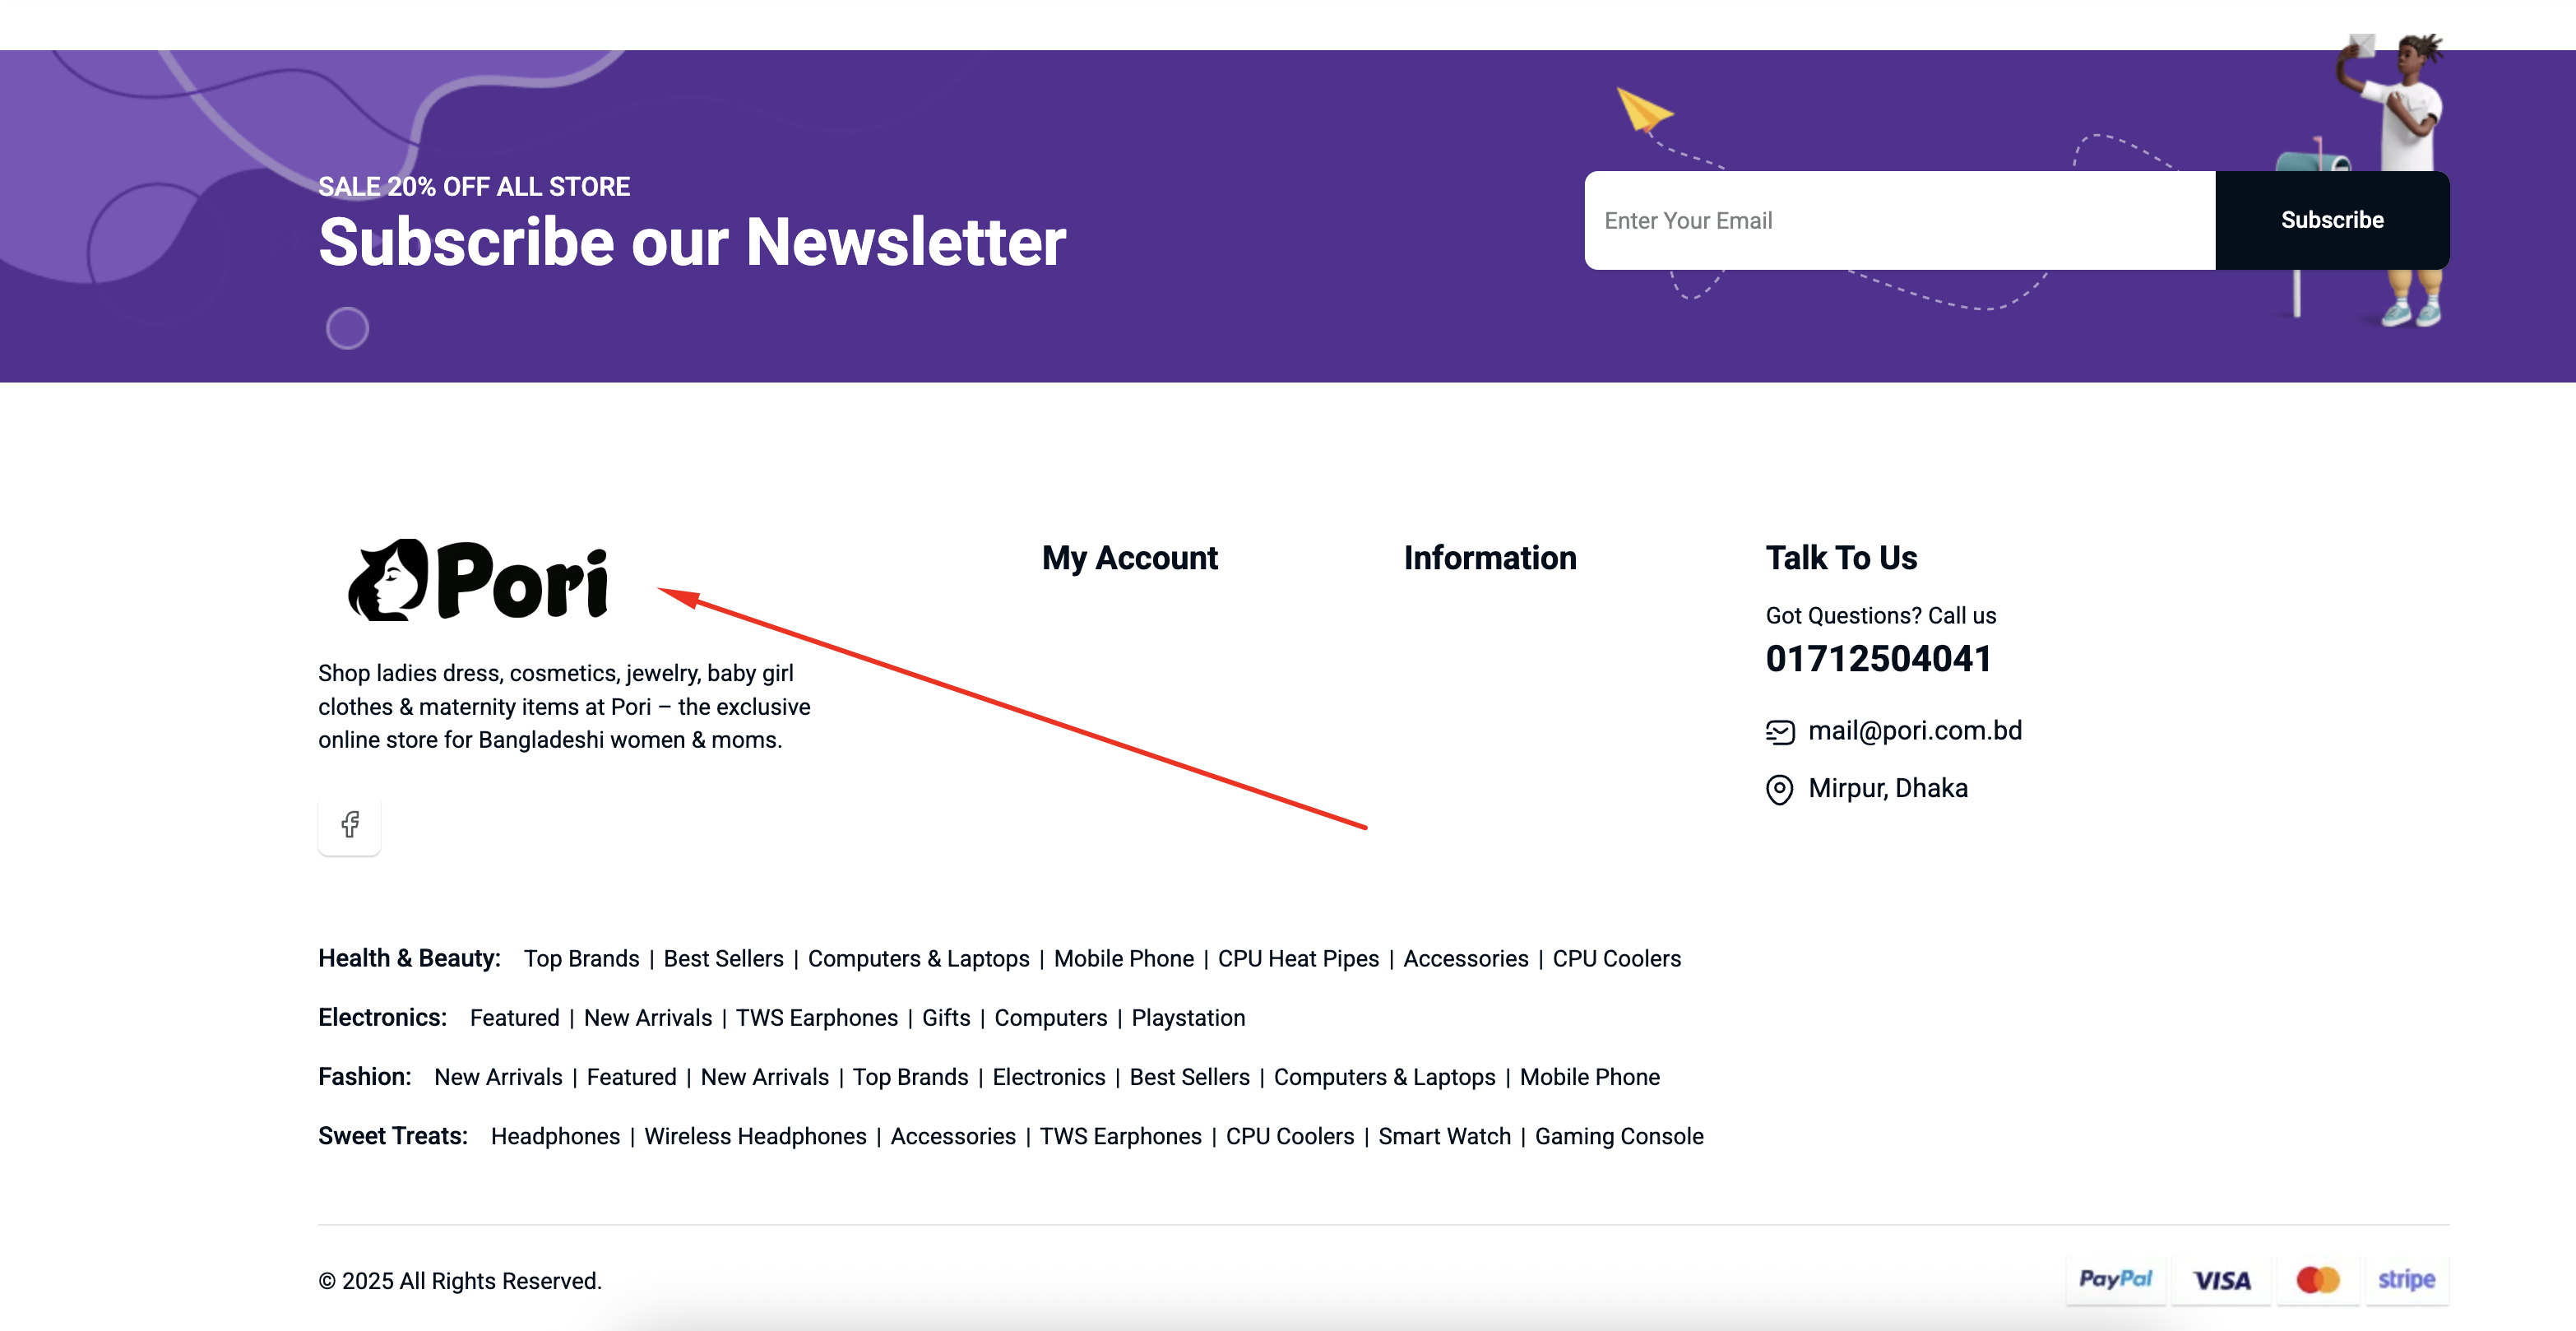Go to the Playstation link
The width and height of the screenshot is (2576, 1331).
tap(1188, 1018)
